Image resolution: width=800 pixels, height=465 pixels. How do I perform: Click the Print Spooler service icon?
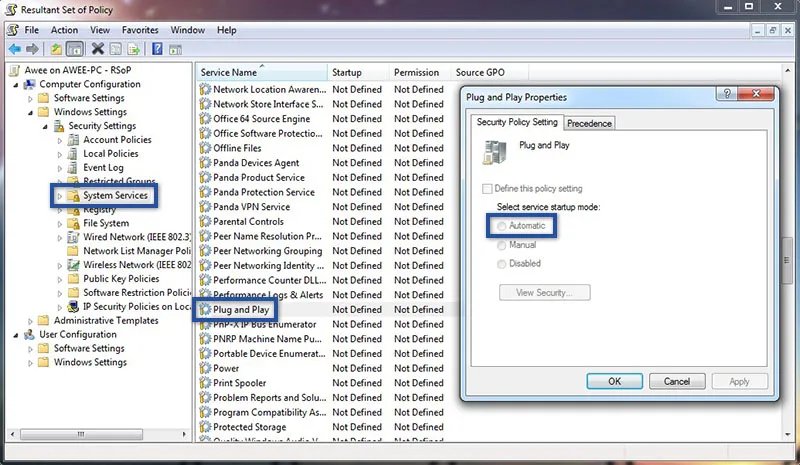coord(205,383)
